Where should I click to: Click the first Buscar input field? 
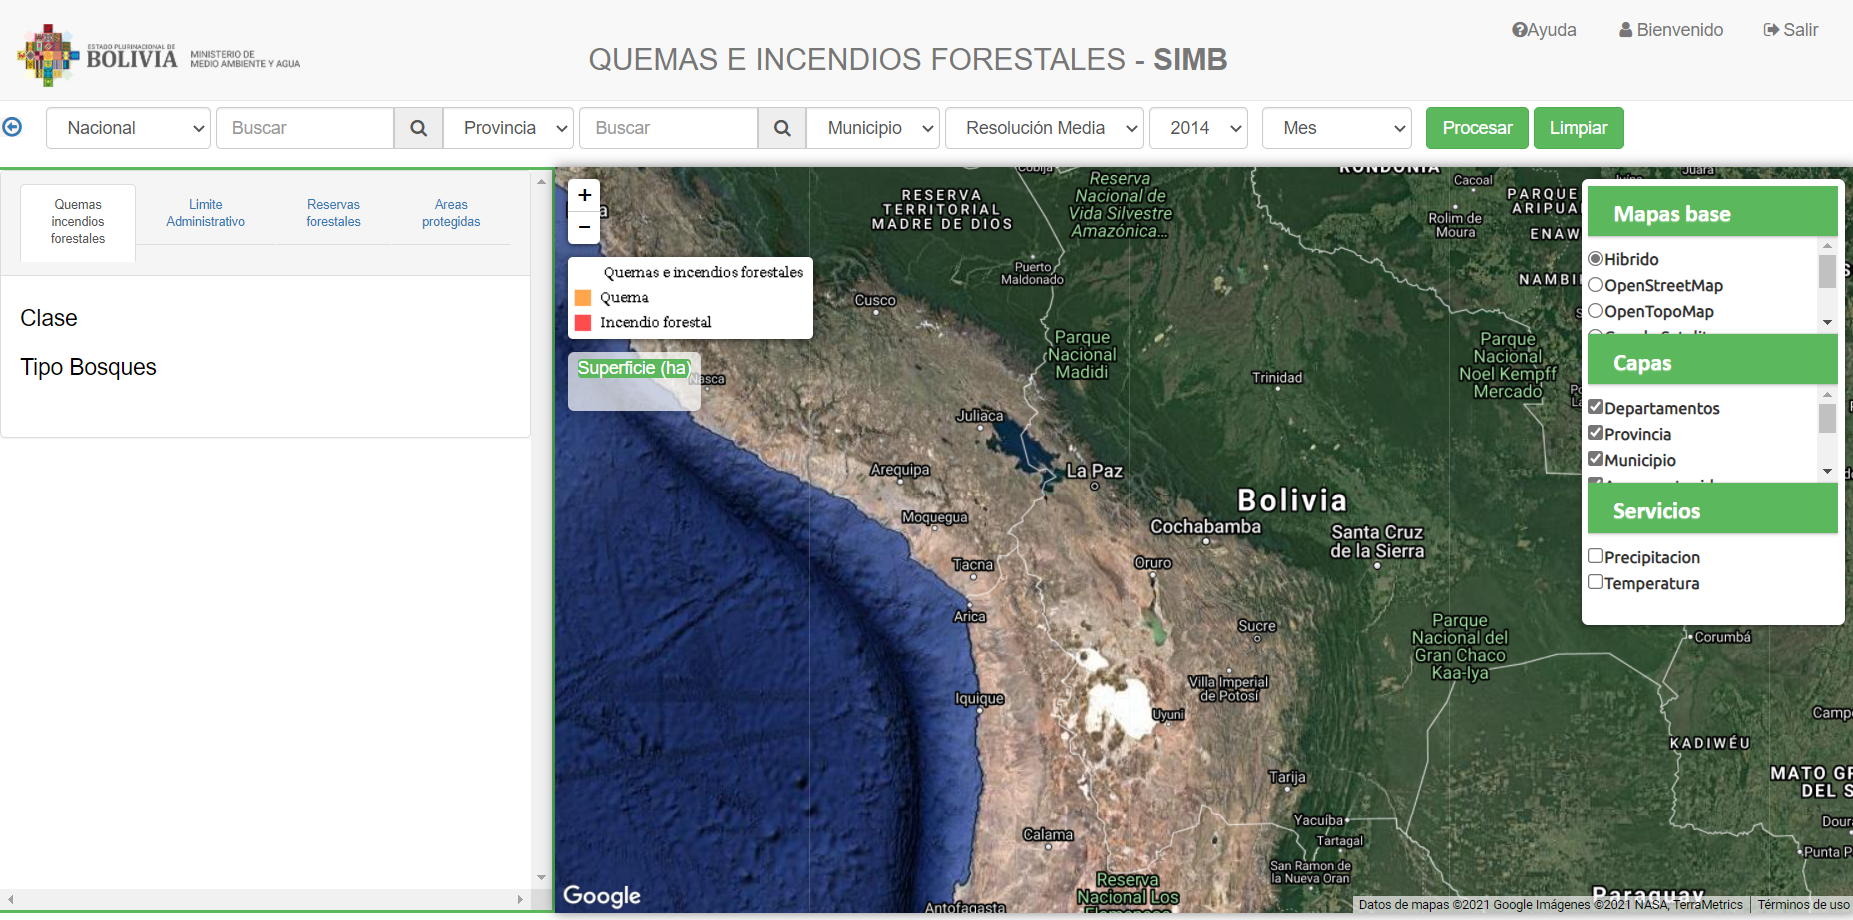305,128
